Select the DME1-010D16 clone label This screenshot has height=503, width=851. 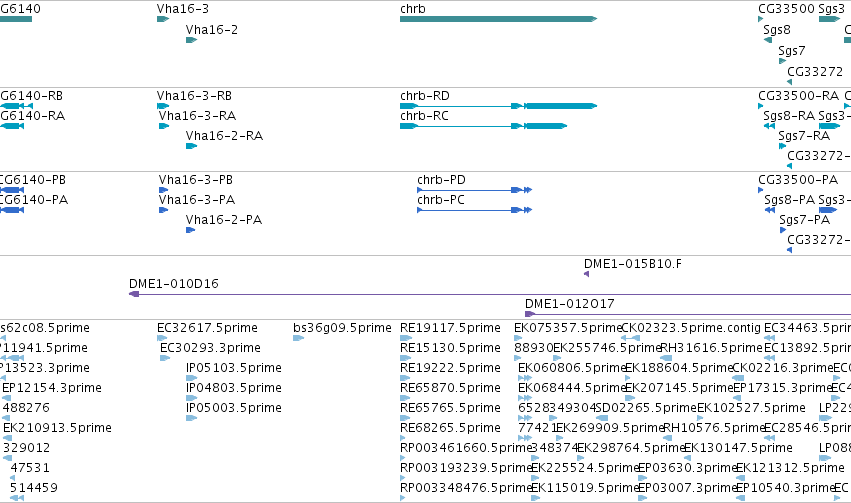tap(174, 284)
